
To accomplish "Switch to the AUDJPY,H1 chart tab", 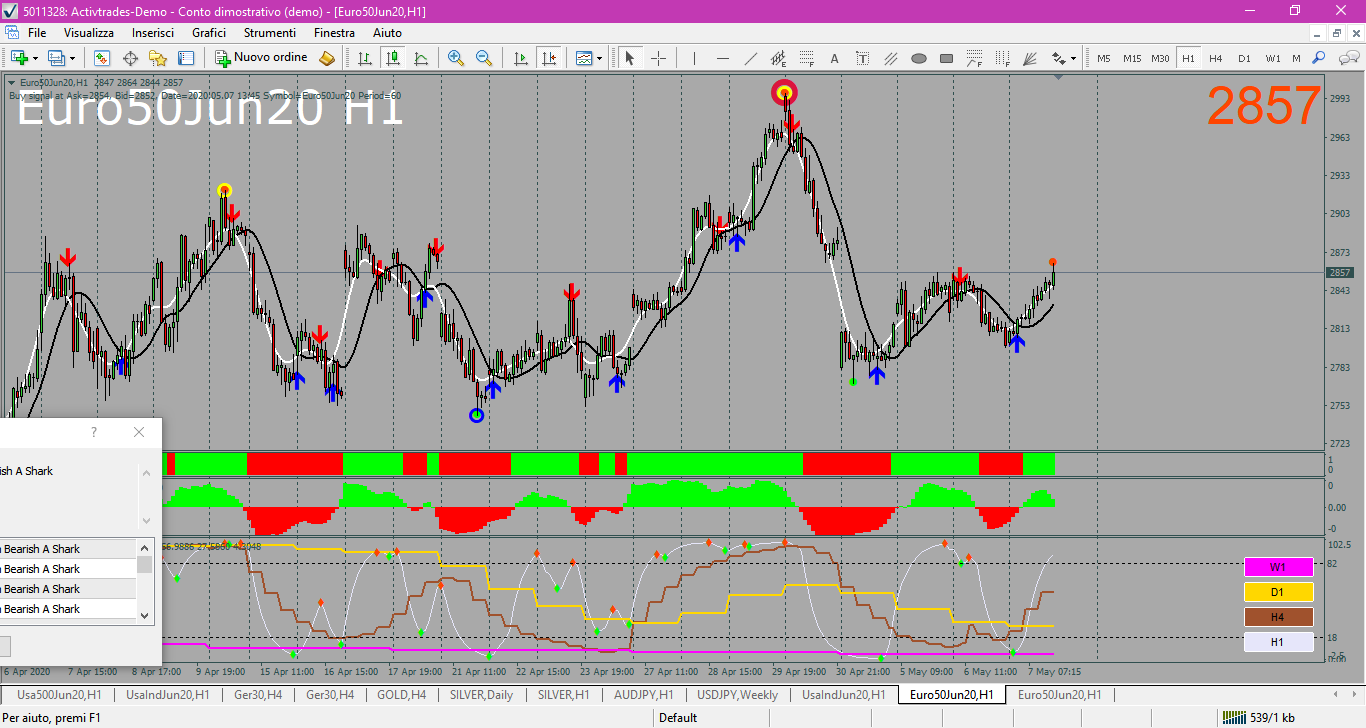I will [643, 694].
